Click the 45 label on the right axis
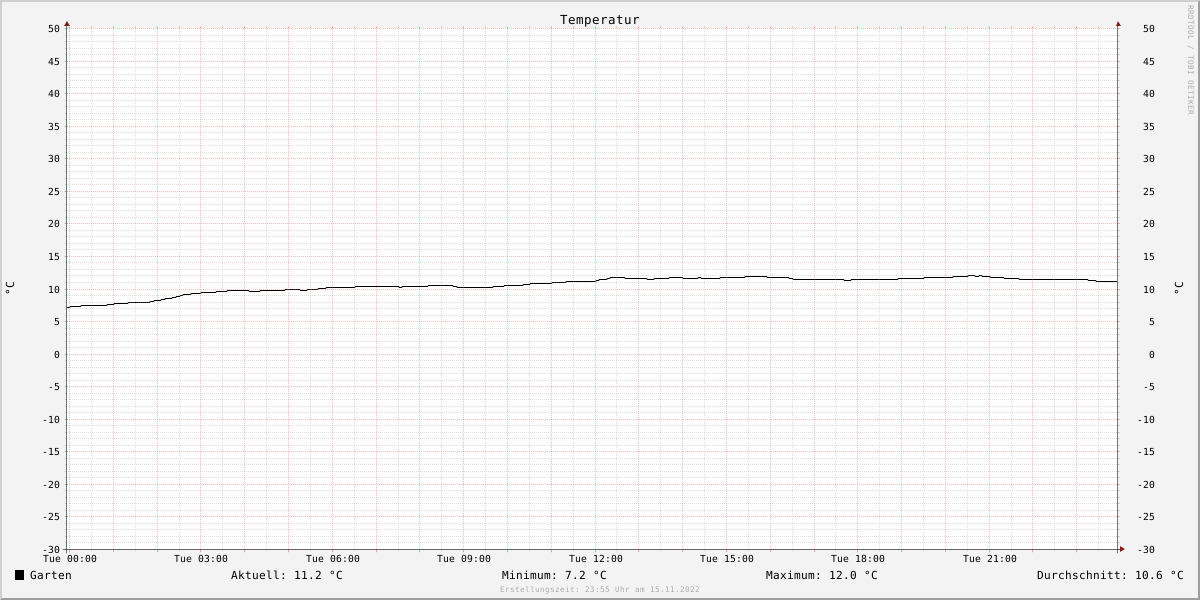Screen dimensions: 1200x600 1148,62
